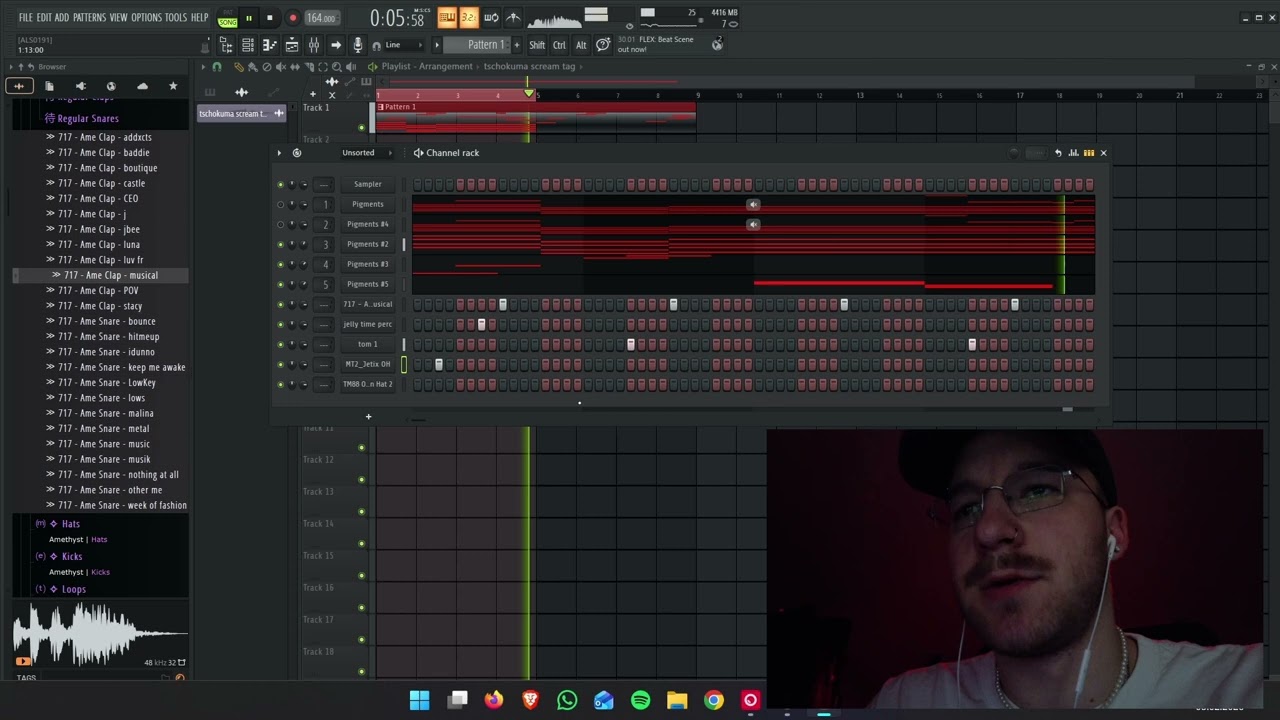Select the Mute tool in Playlist
The height and width of the screenshot is (720, 1280).
click(281, 67)
